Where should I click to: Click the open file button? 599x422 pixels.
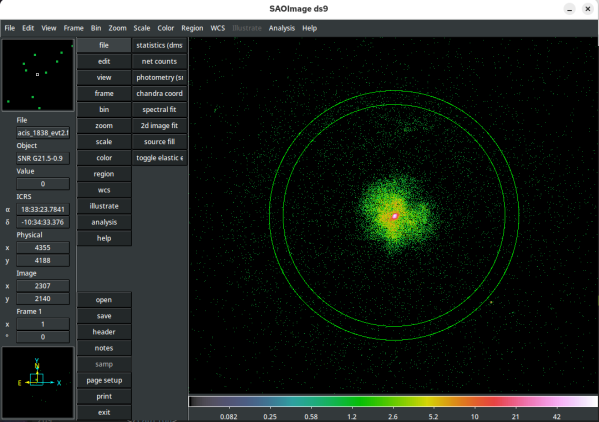(104, 300)
